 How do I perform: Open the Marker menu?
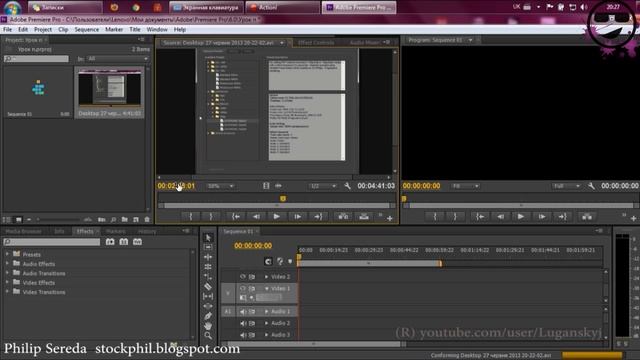click(114, 29)
